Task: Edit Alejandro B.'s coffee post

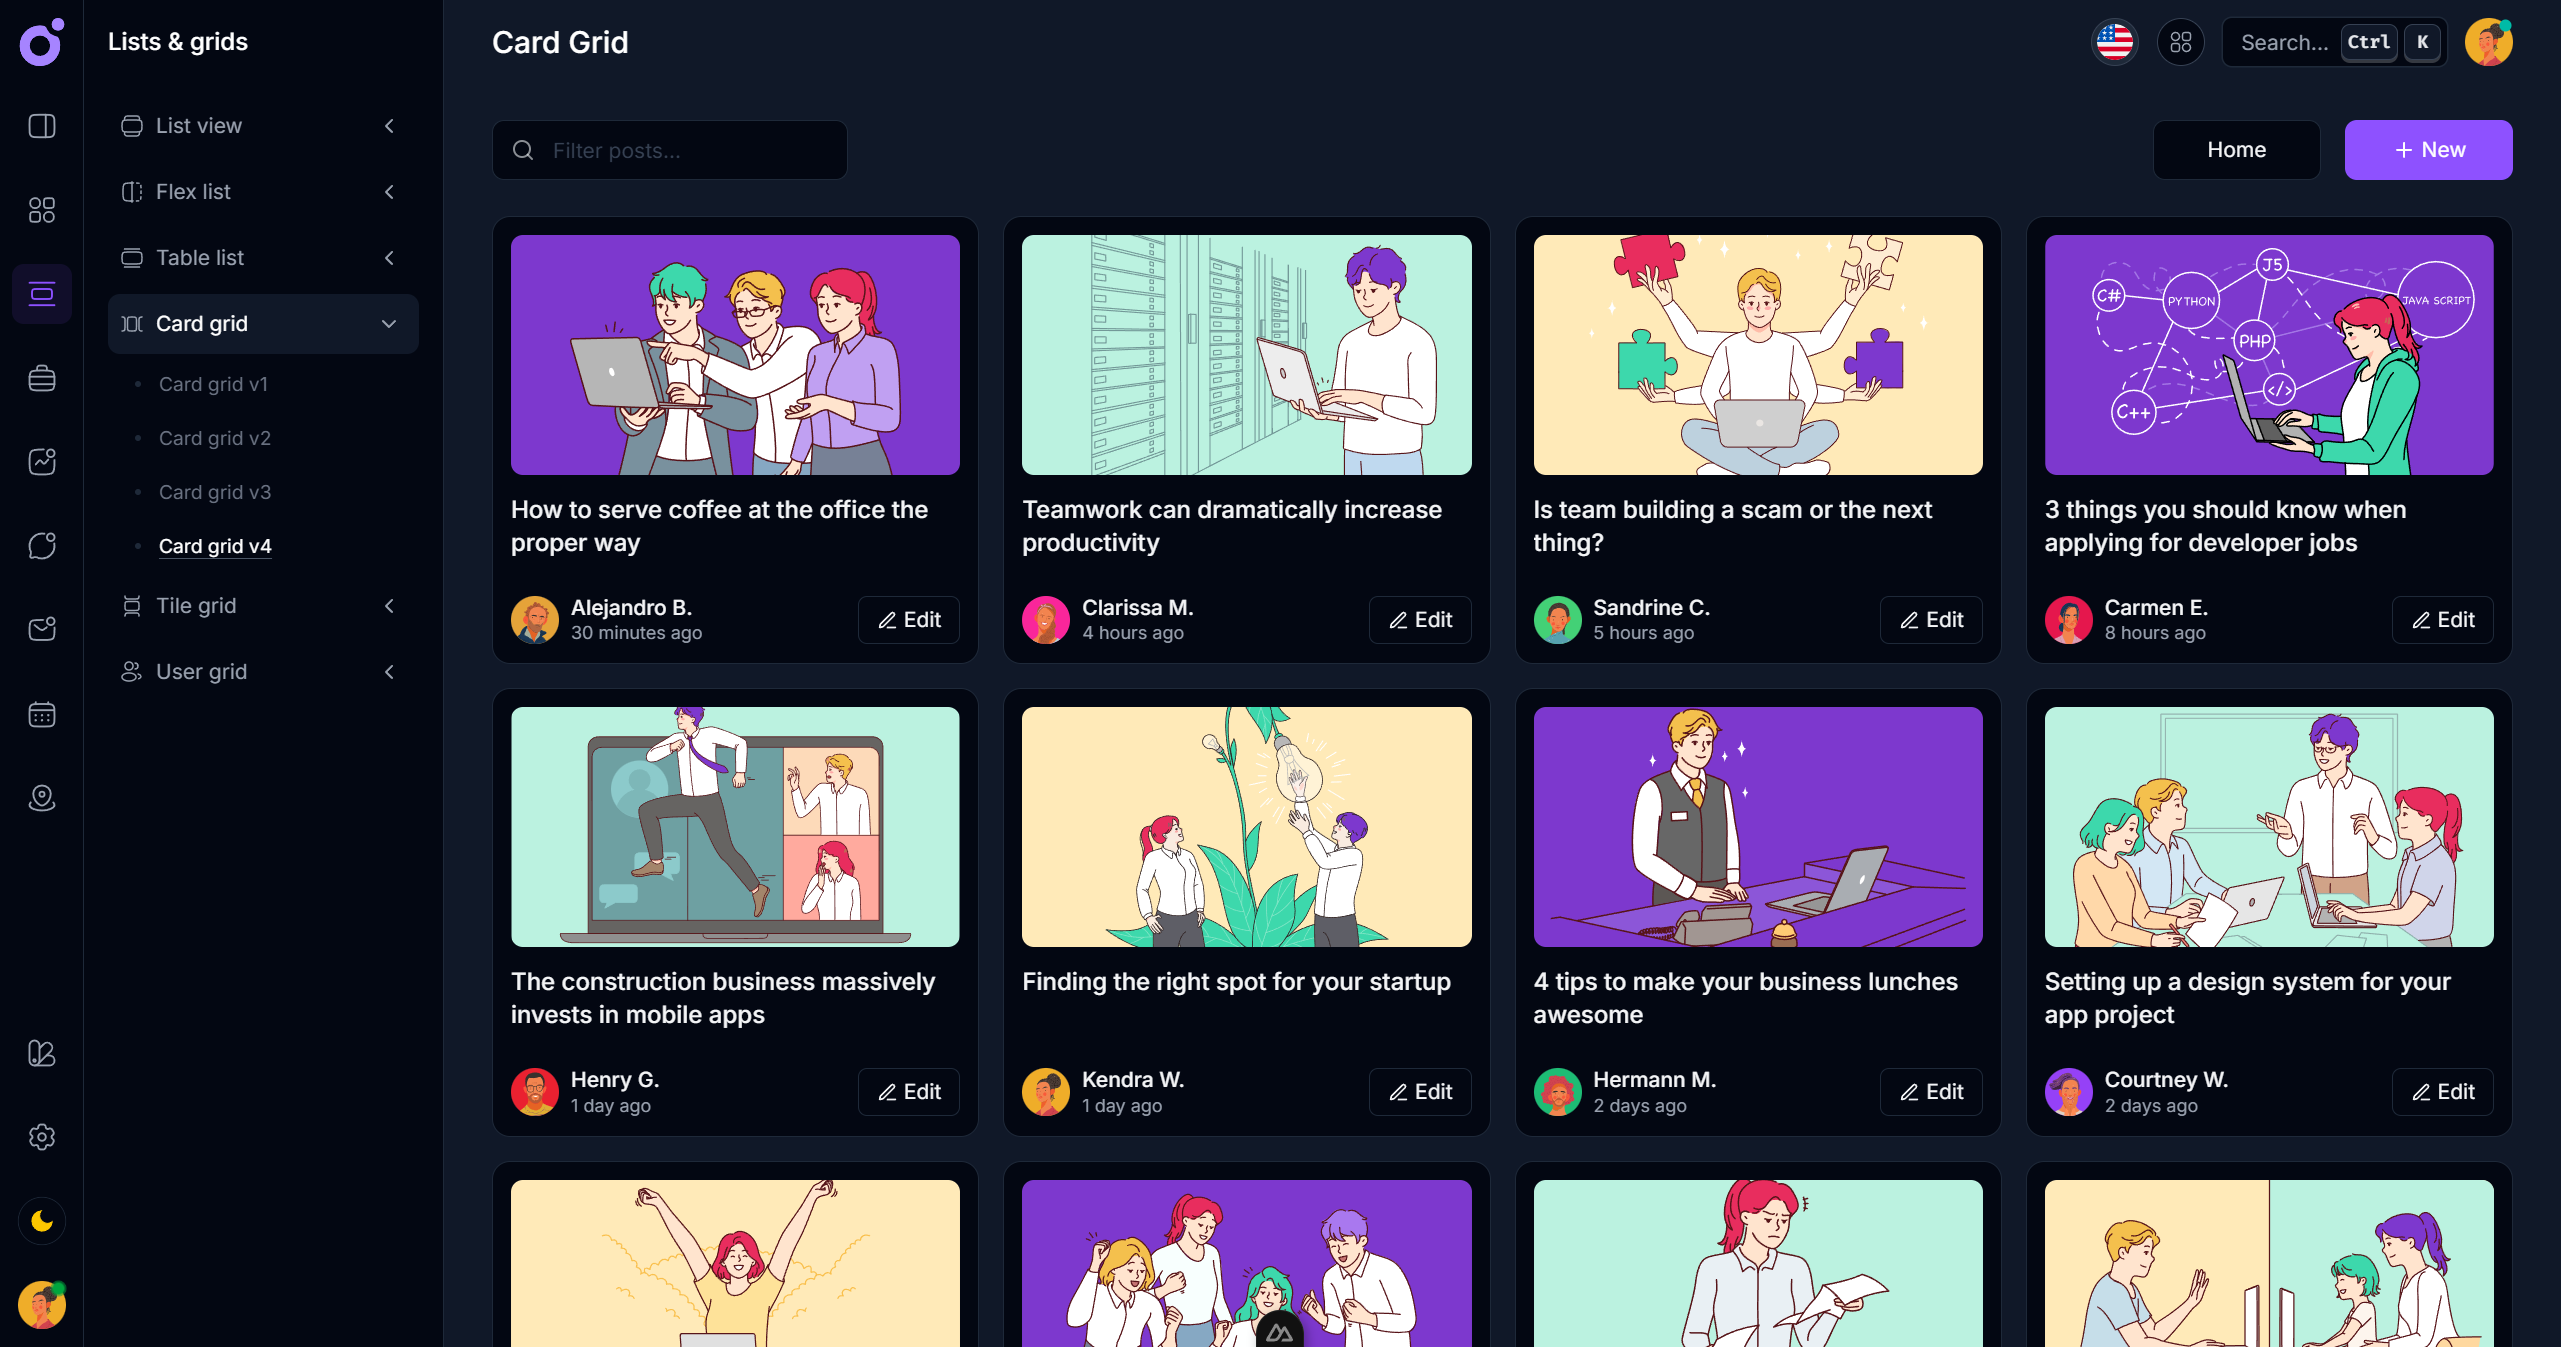Action: (x=908, y=620)
